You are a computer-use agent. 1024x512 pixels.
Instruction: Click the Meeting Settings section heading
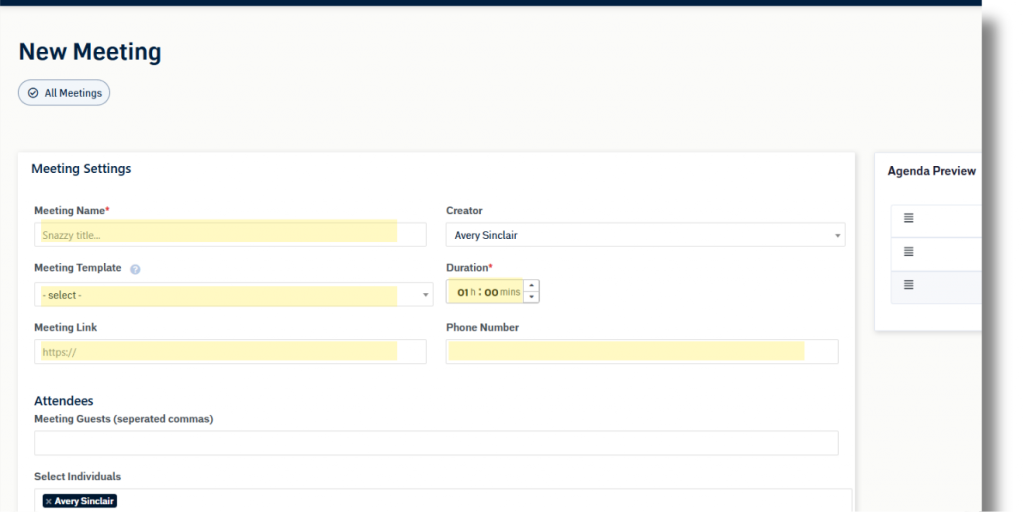pos(81,169)
